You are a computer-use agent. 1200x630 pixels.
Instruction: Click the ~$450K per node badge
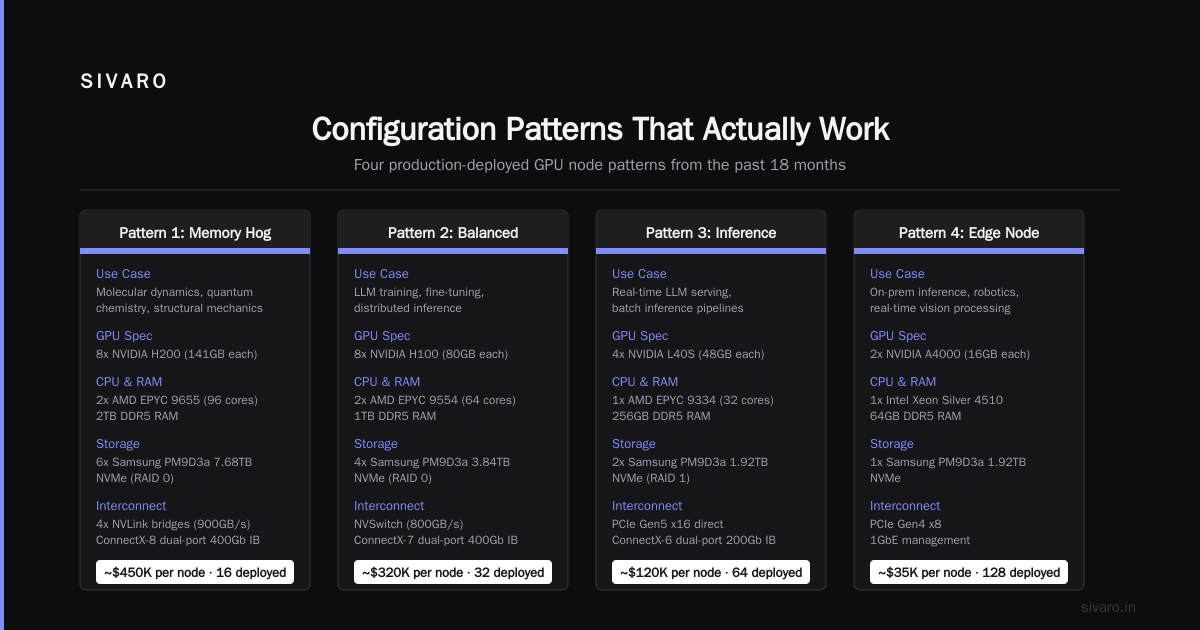pos(195,572)
